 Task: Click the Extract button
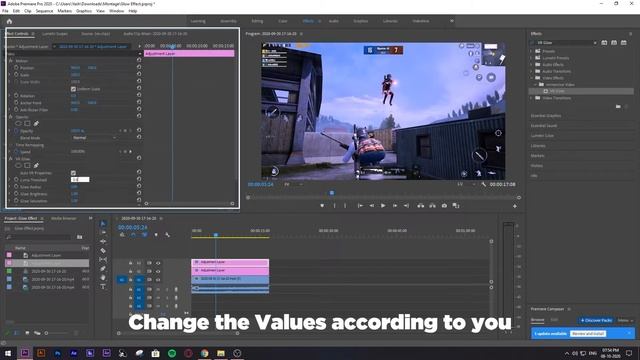[x=432, y=206]
